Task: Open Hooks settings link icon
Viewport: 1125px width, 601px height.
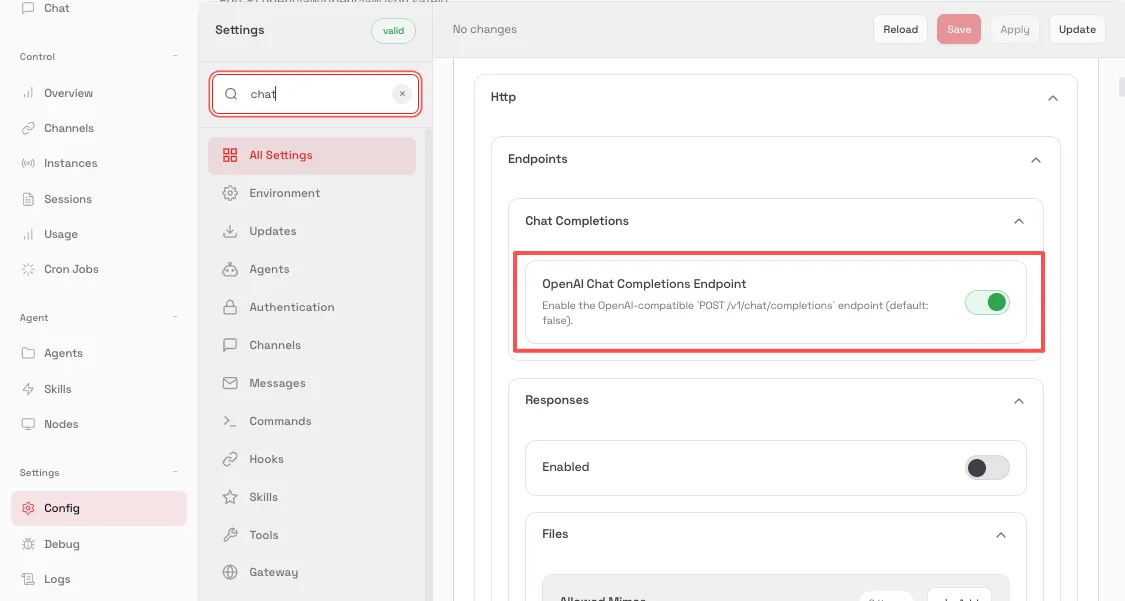Action: pos(230,459)
